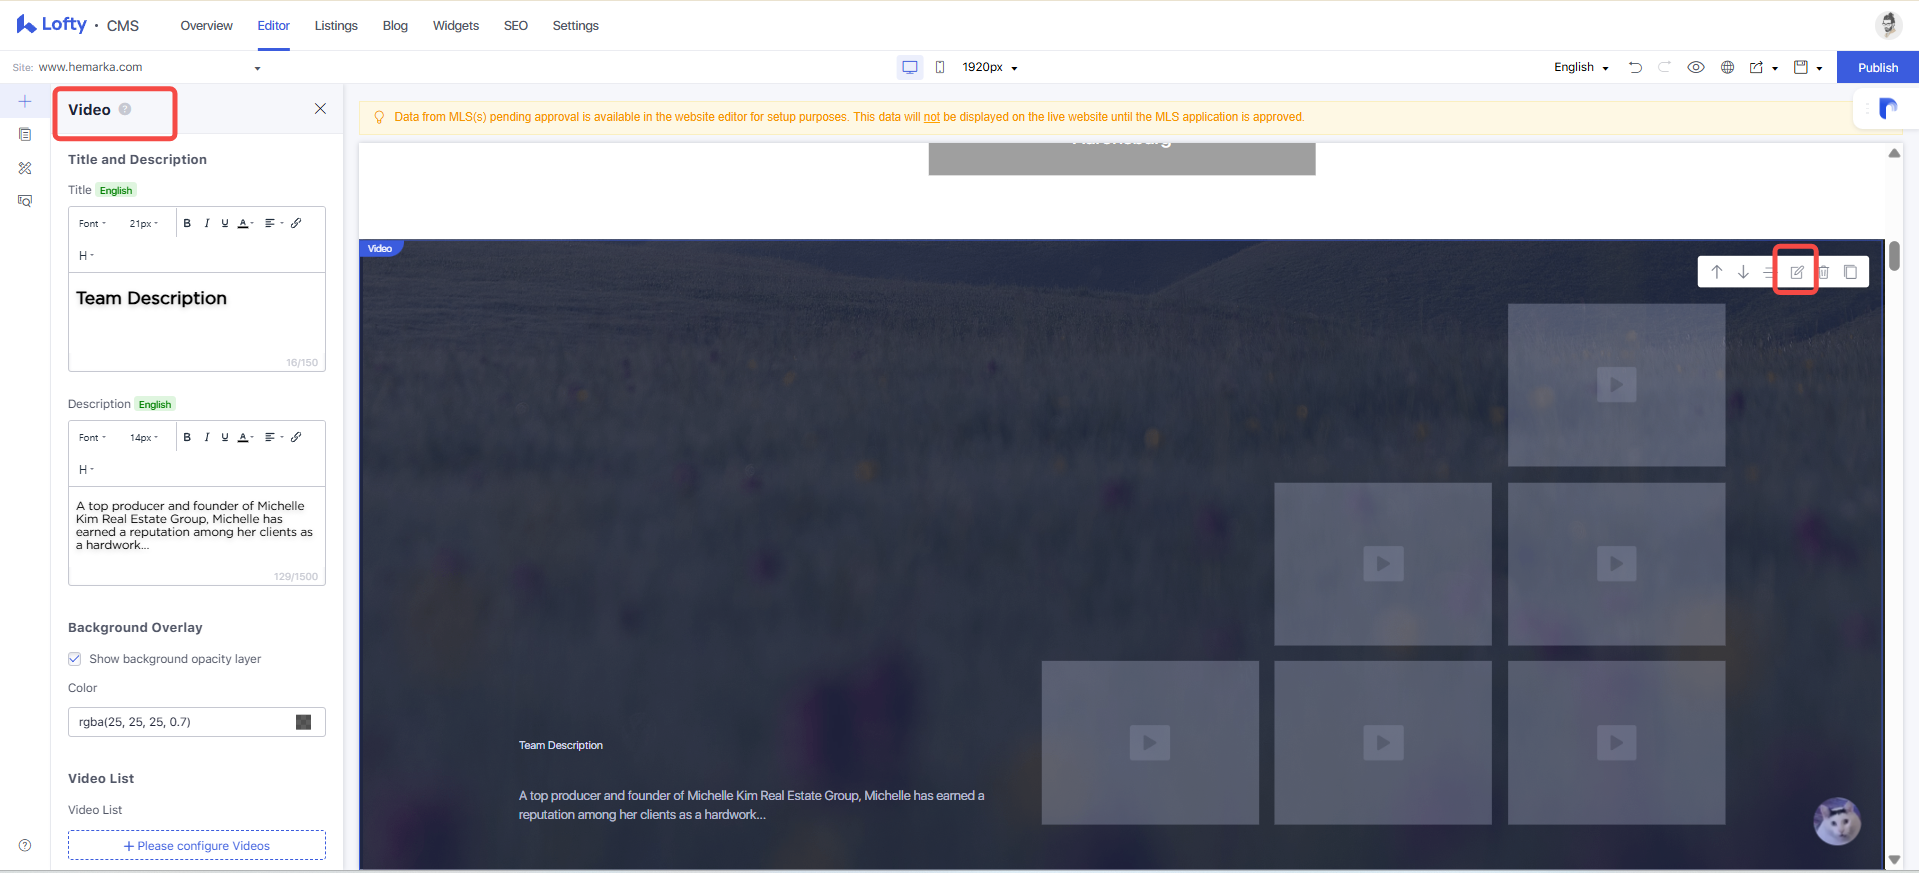This screenshot has width=1919, height=873.
Task: Open the background overlay color swatch
Action: click(x=304, y=722)
